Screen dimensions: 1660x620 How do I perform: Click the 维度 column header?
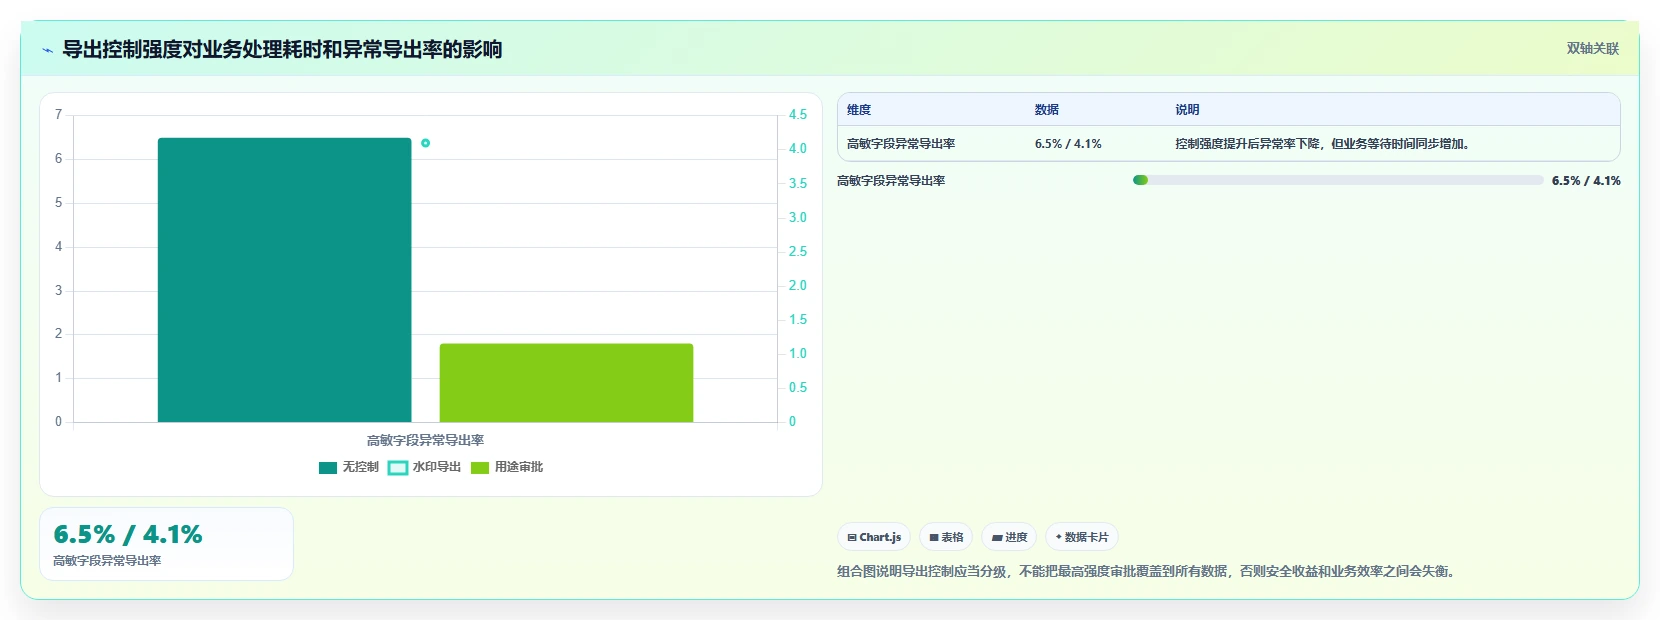(859, 110)
